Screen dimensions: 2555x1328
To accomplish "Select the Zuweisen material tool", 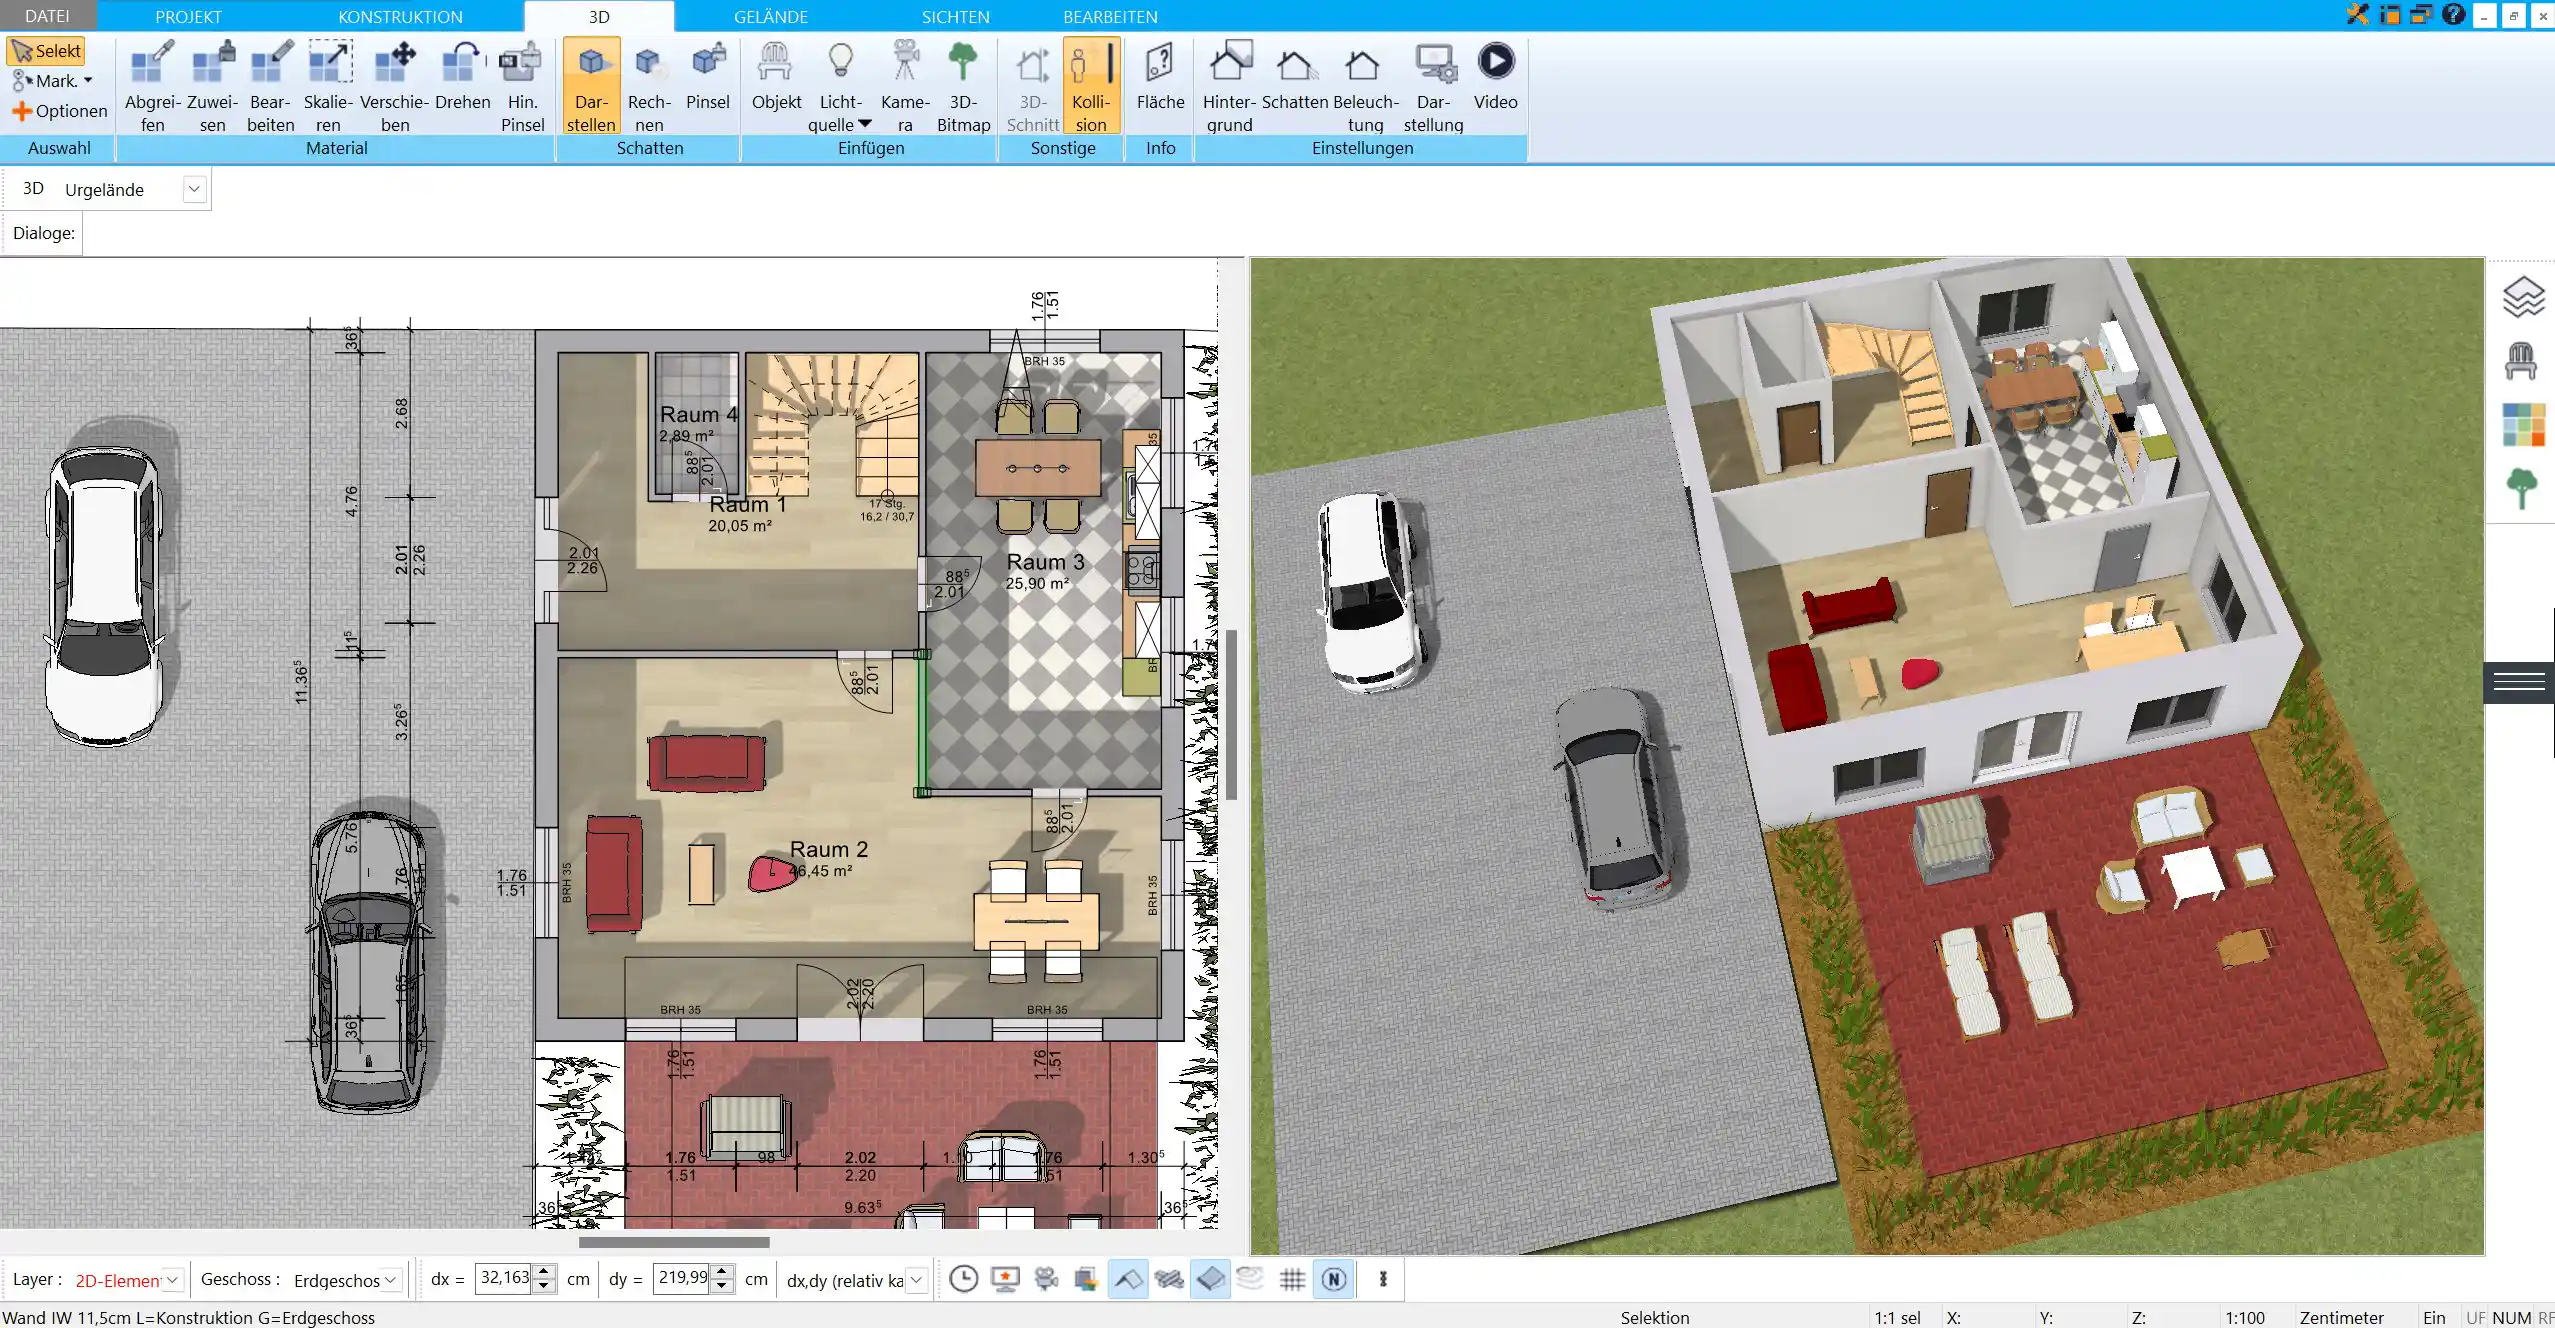I will [x=212, y=86].
